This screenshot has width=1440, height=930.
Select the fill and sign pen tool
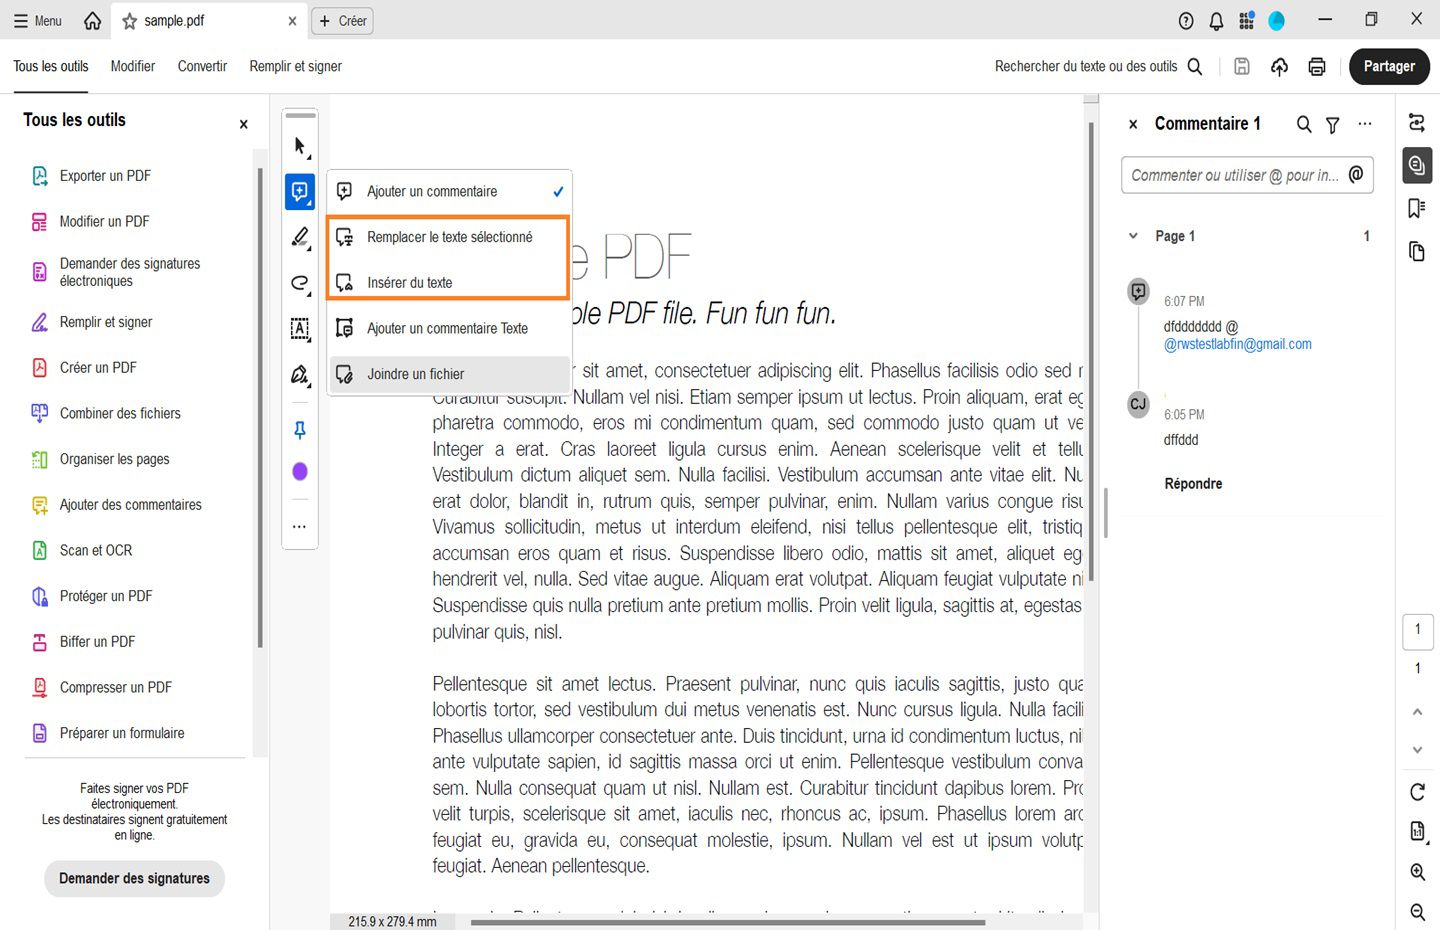[x=300, y=375]
